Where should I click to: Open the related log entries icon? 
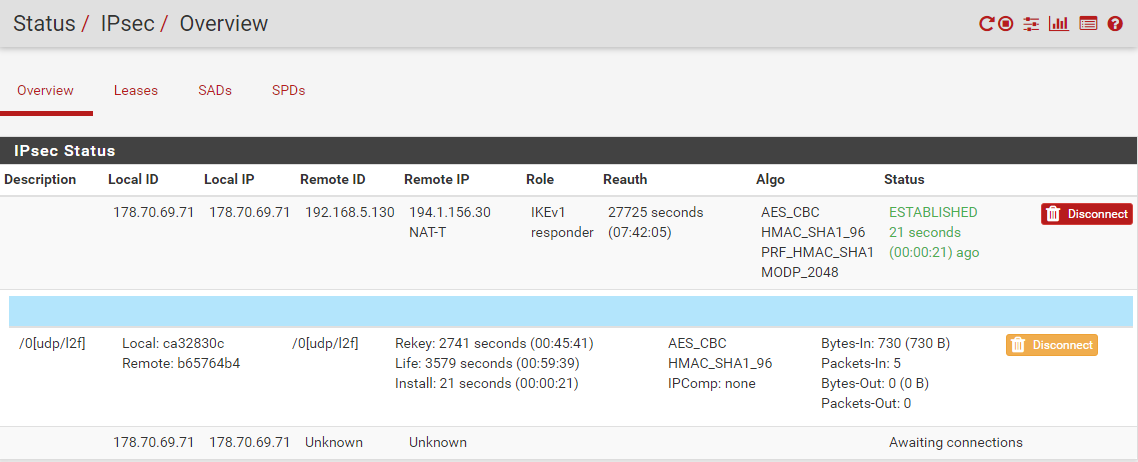pos(1089,24)
